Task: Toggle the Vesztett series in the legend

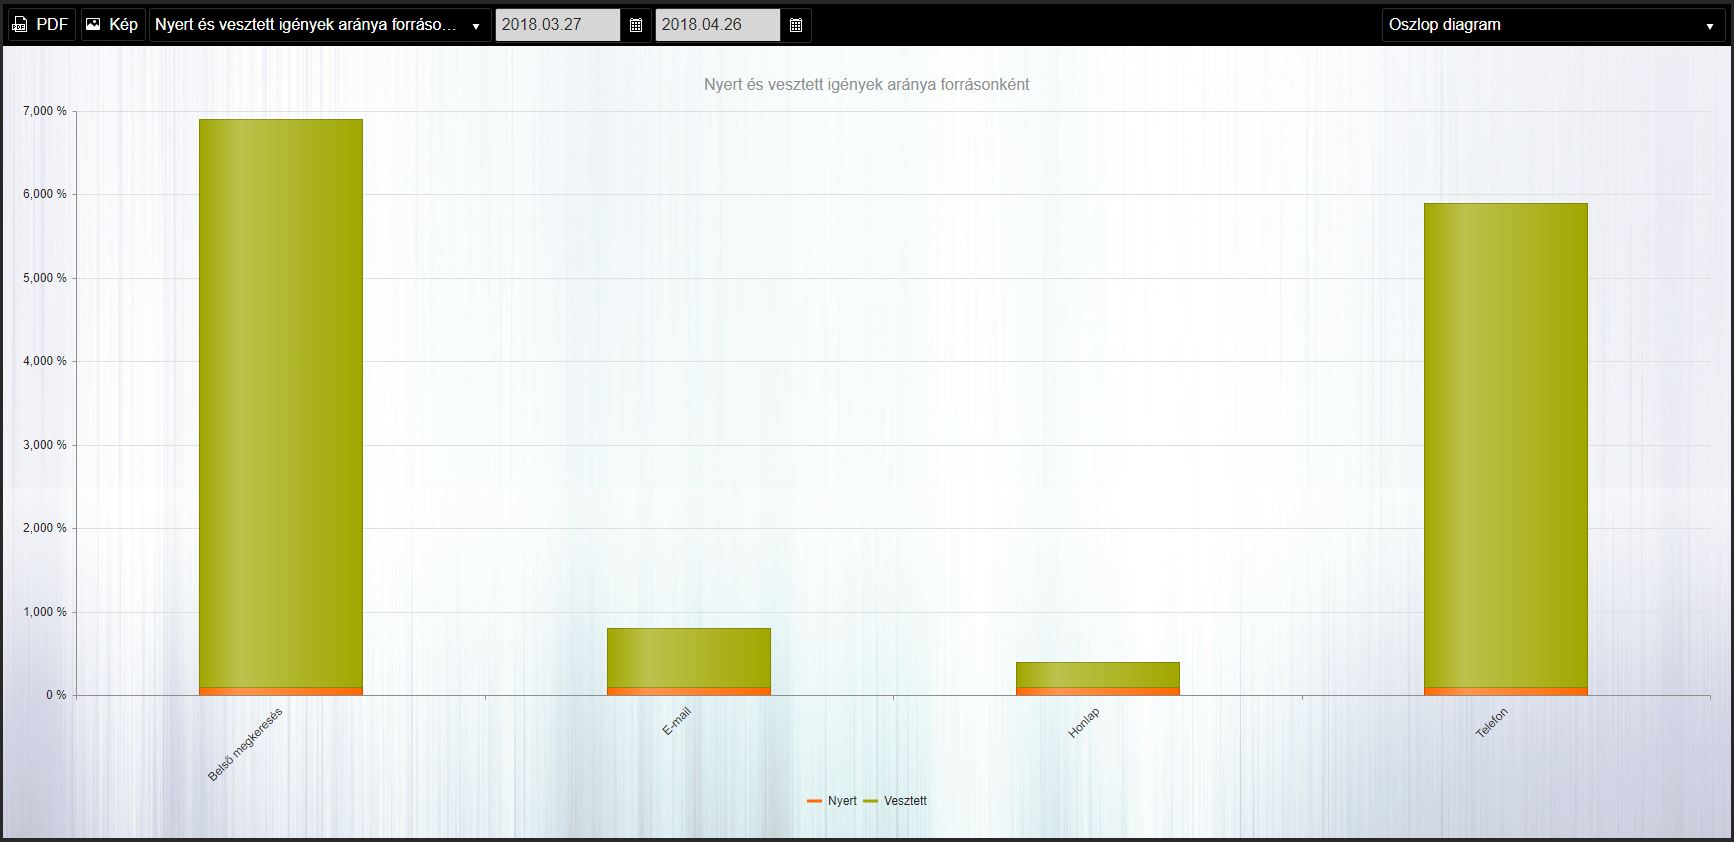Action: pos(895,801)
